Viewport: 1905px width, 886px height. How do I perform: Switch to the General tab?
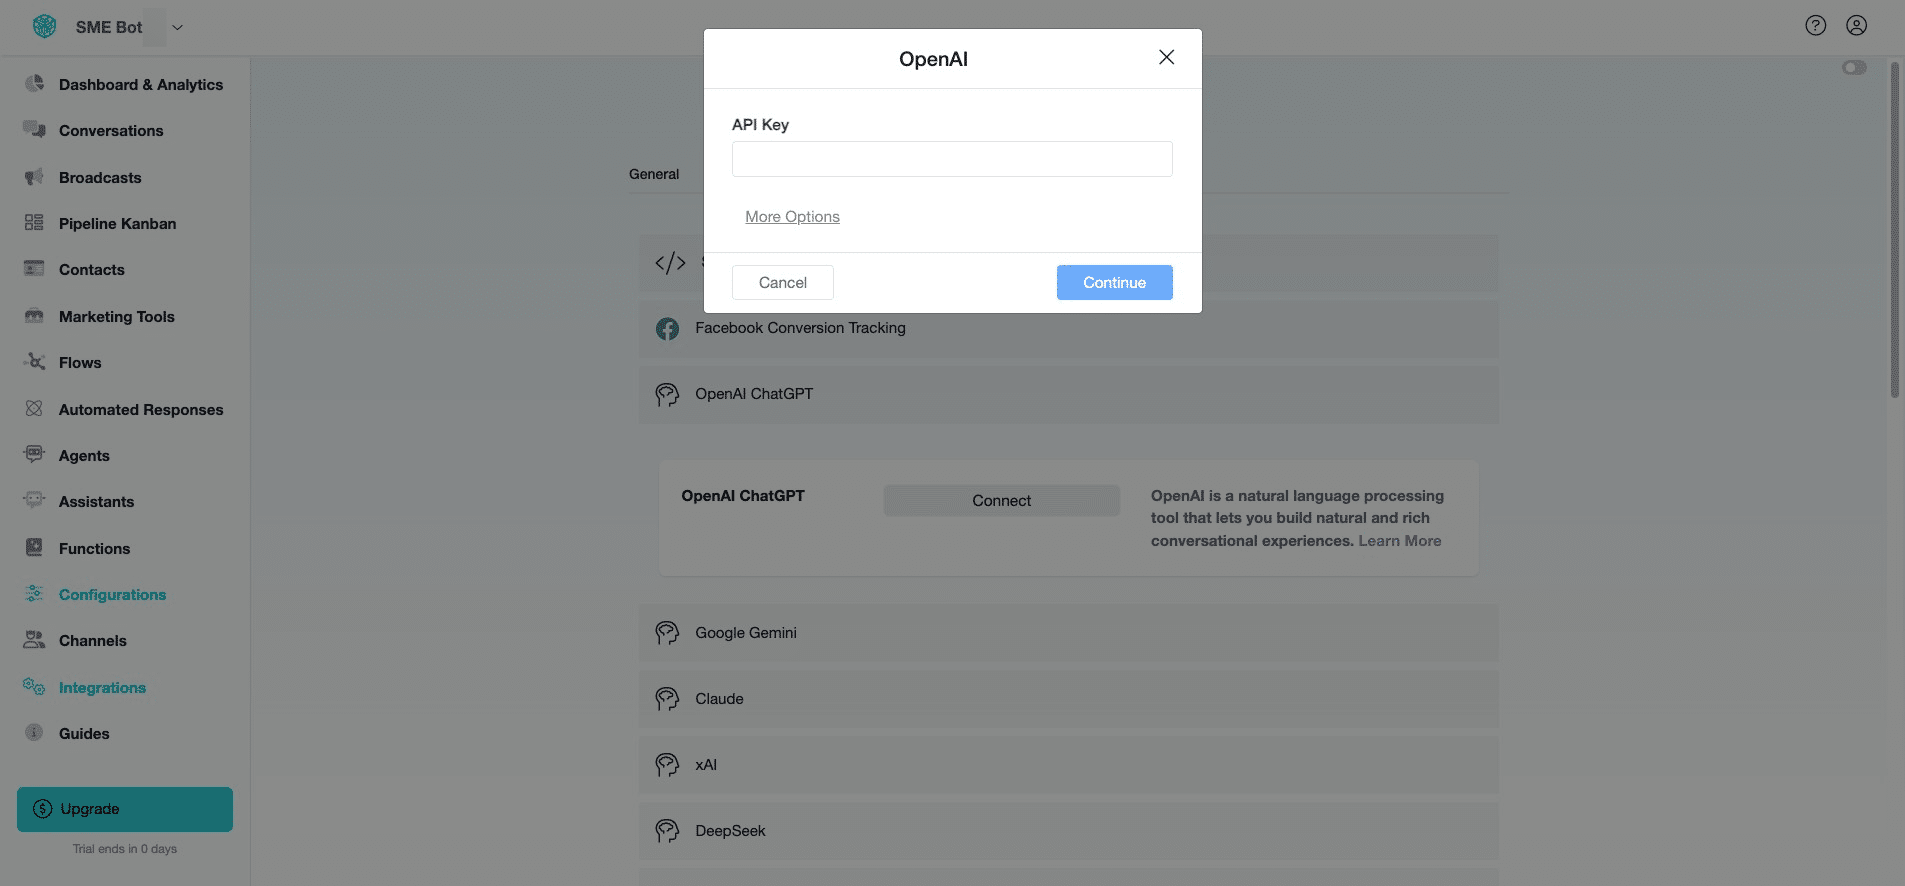click(654, 174)
